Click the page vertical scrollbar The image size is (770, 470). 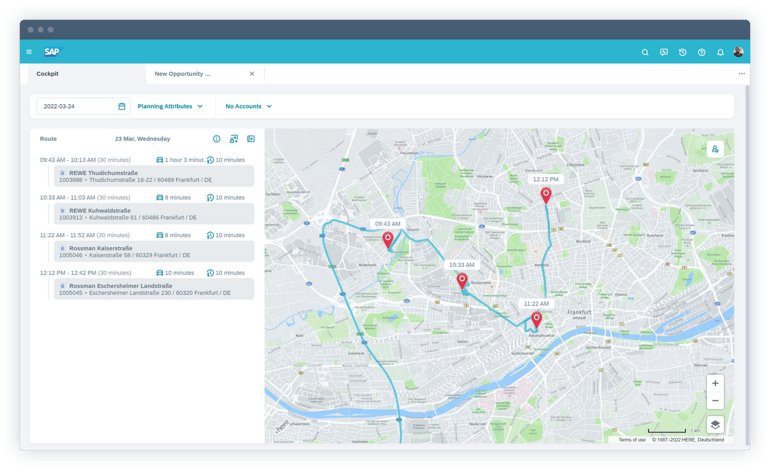(x=747, y=265)
